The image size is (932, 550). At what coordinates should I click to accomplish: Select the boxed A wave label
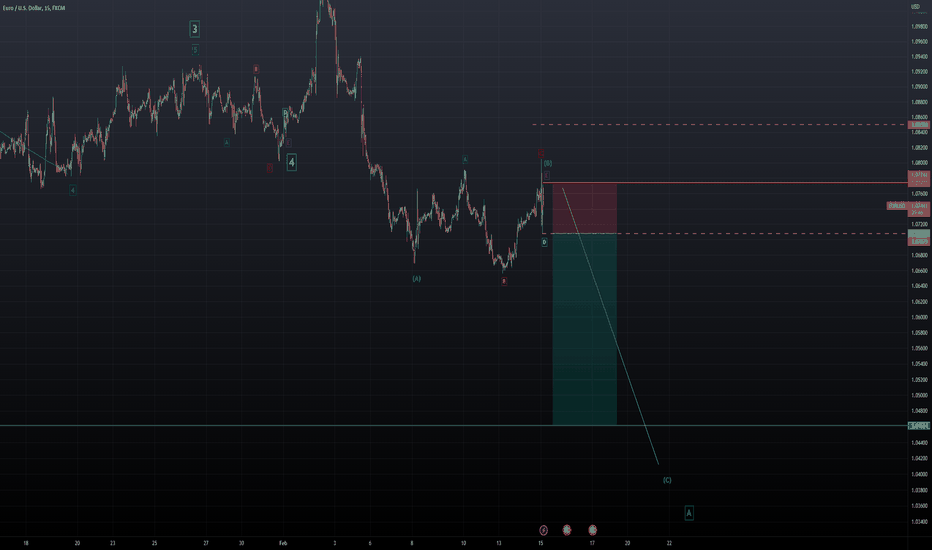689,513
